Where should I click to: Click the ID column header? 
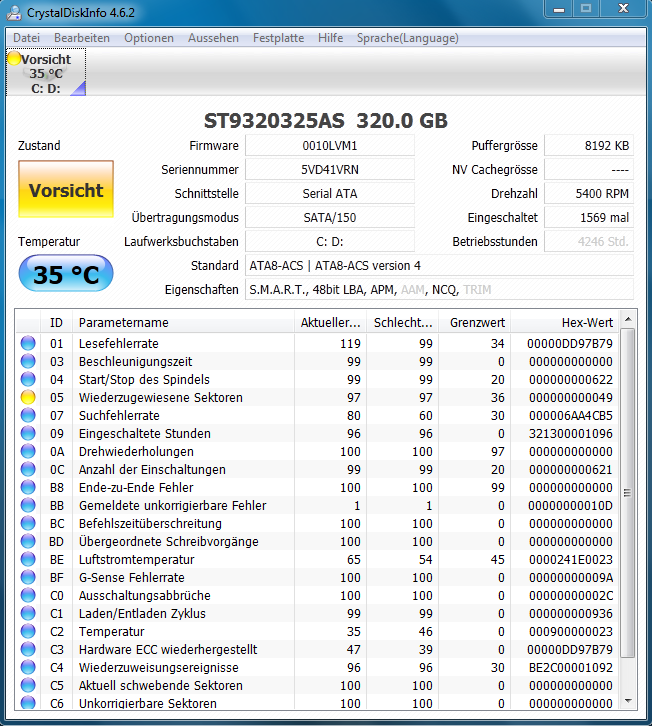point(56,322)
